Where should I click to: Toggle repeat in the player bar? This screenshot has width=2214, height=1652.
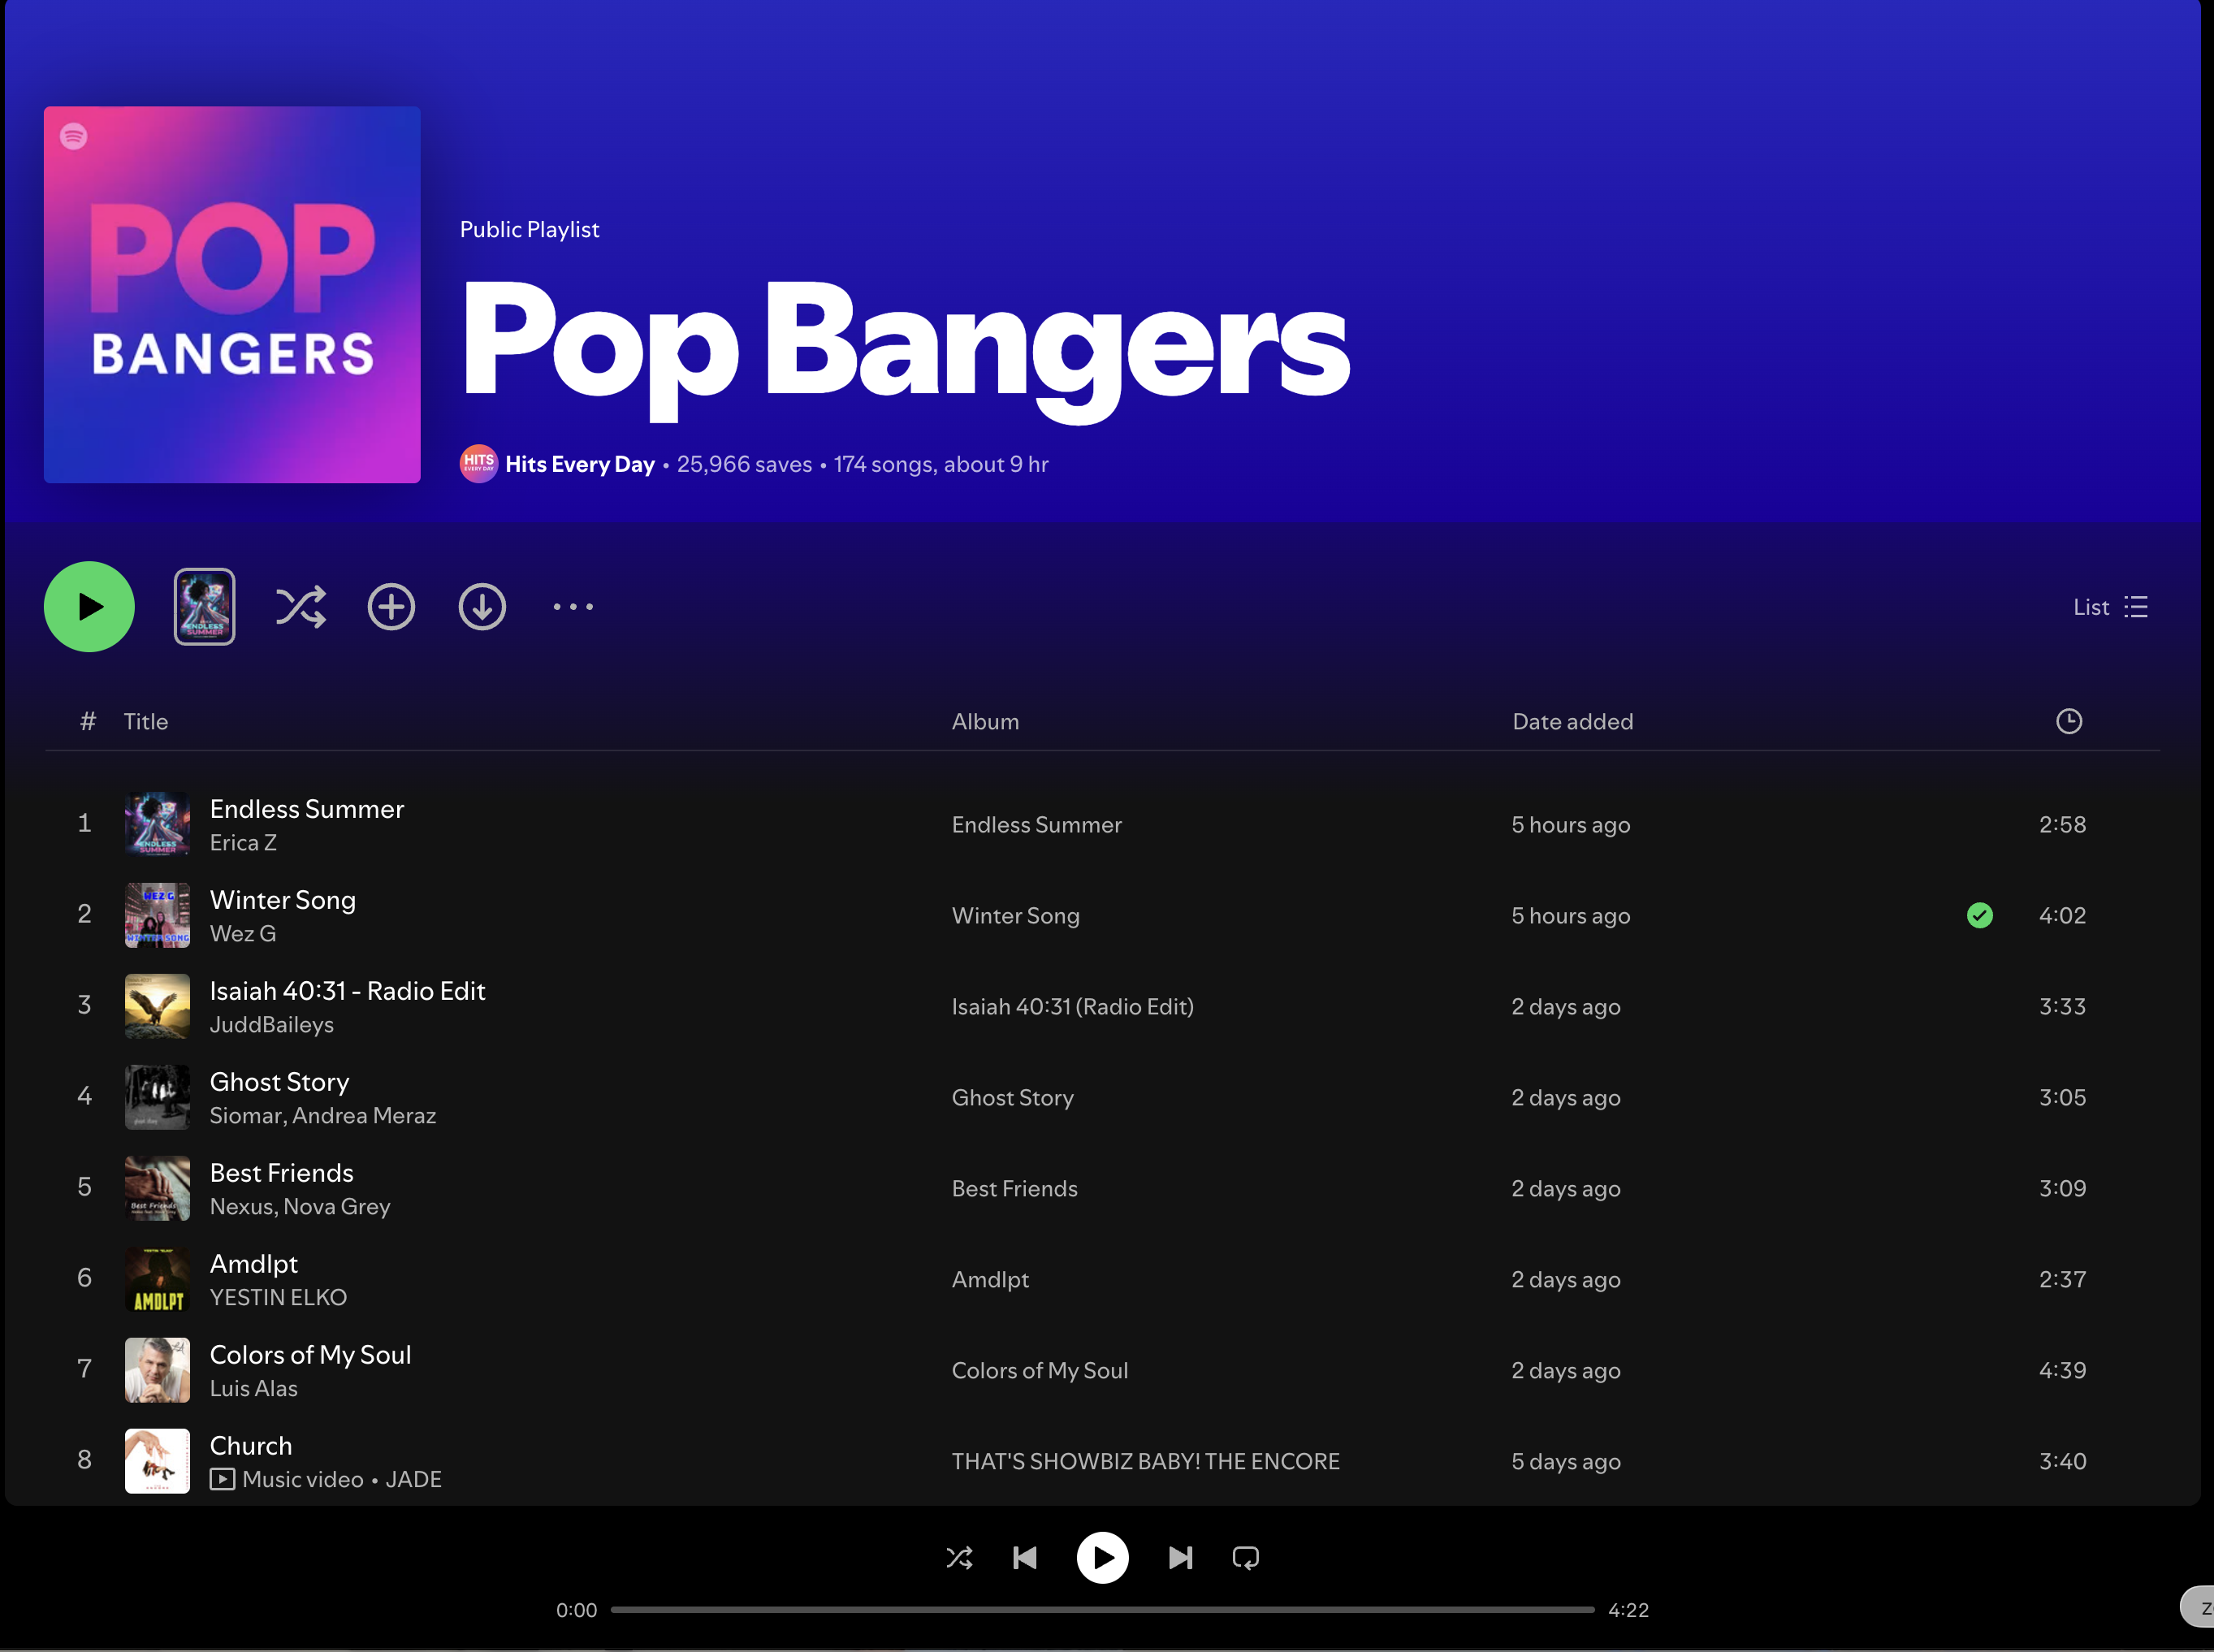coord(1246,1558)
